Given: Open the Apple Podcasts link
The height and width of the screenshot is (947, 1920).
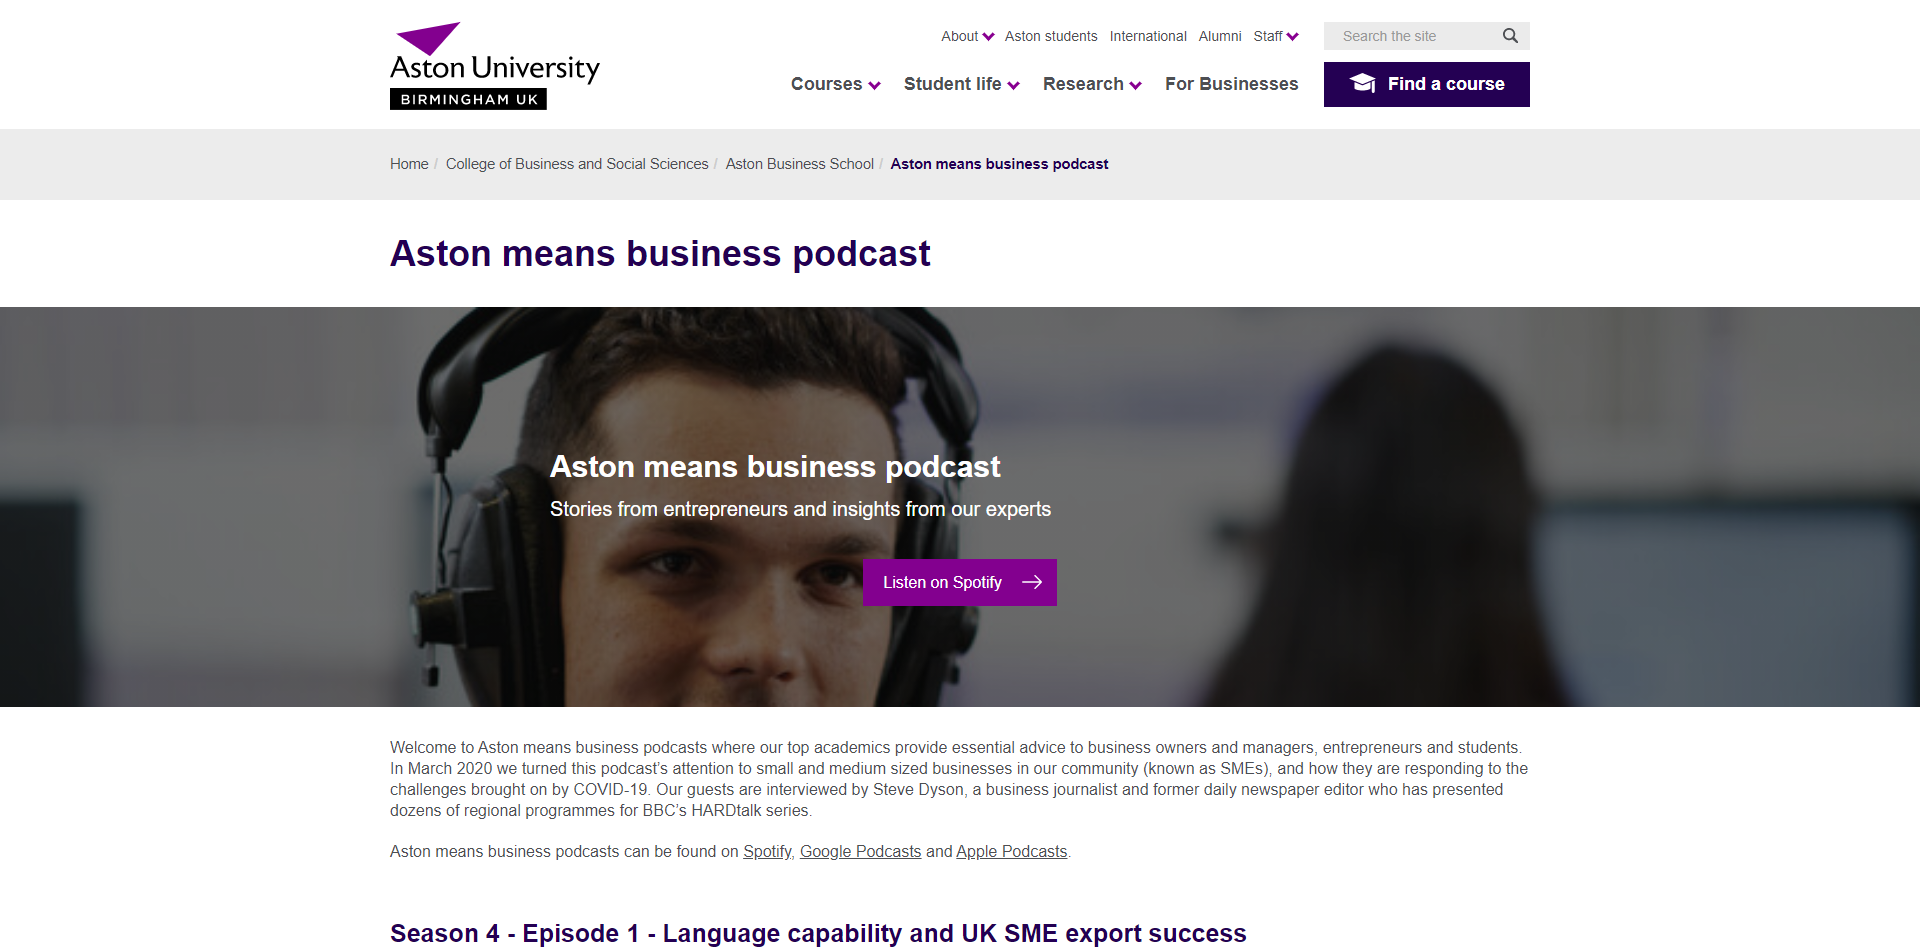Looking at the screenshot, I should click(1011, 851).
